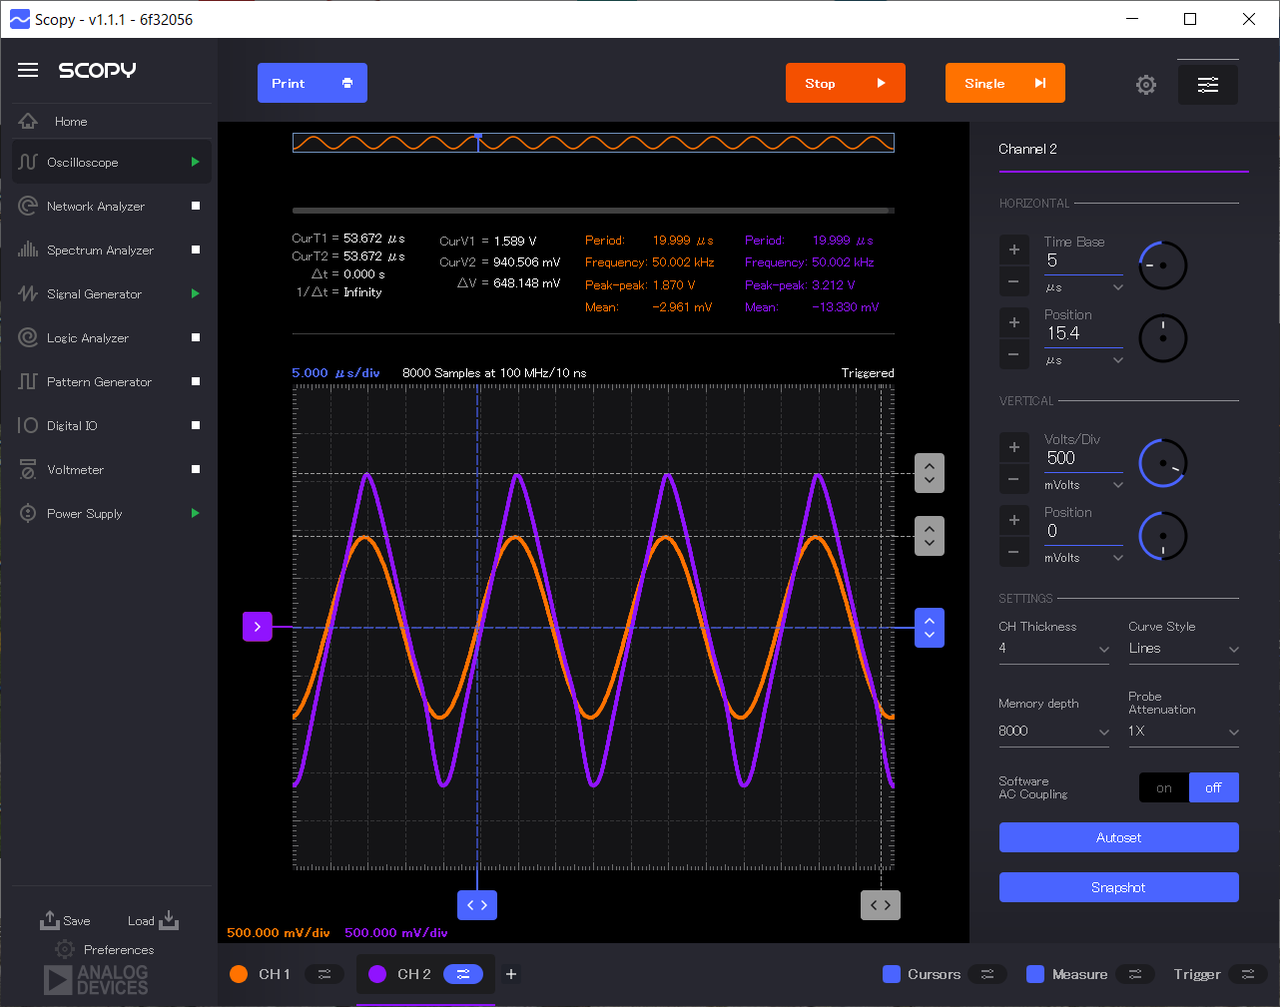Toggle the Cursors checkbox

[892, 974]
